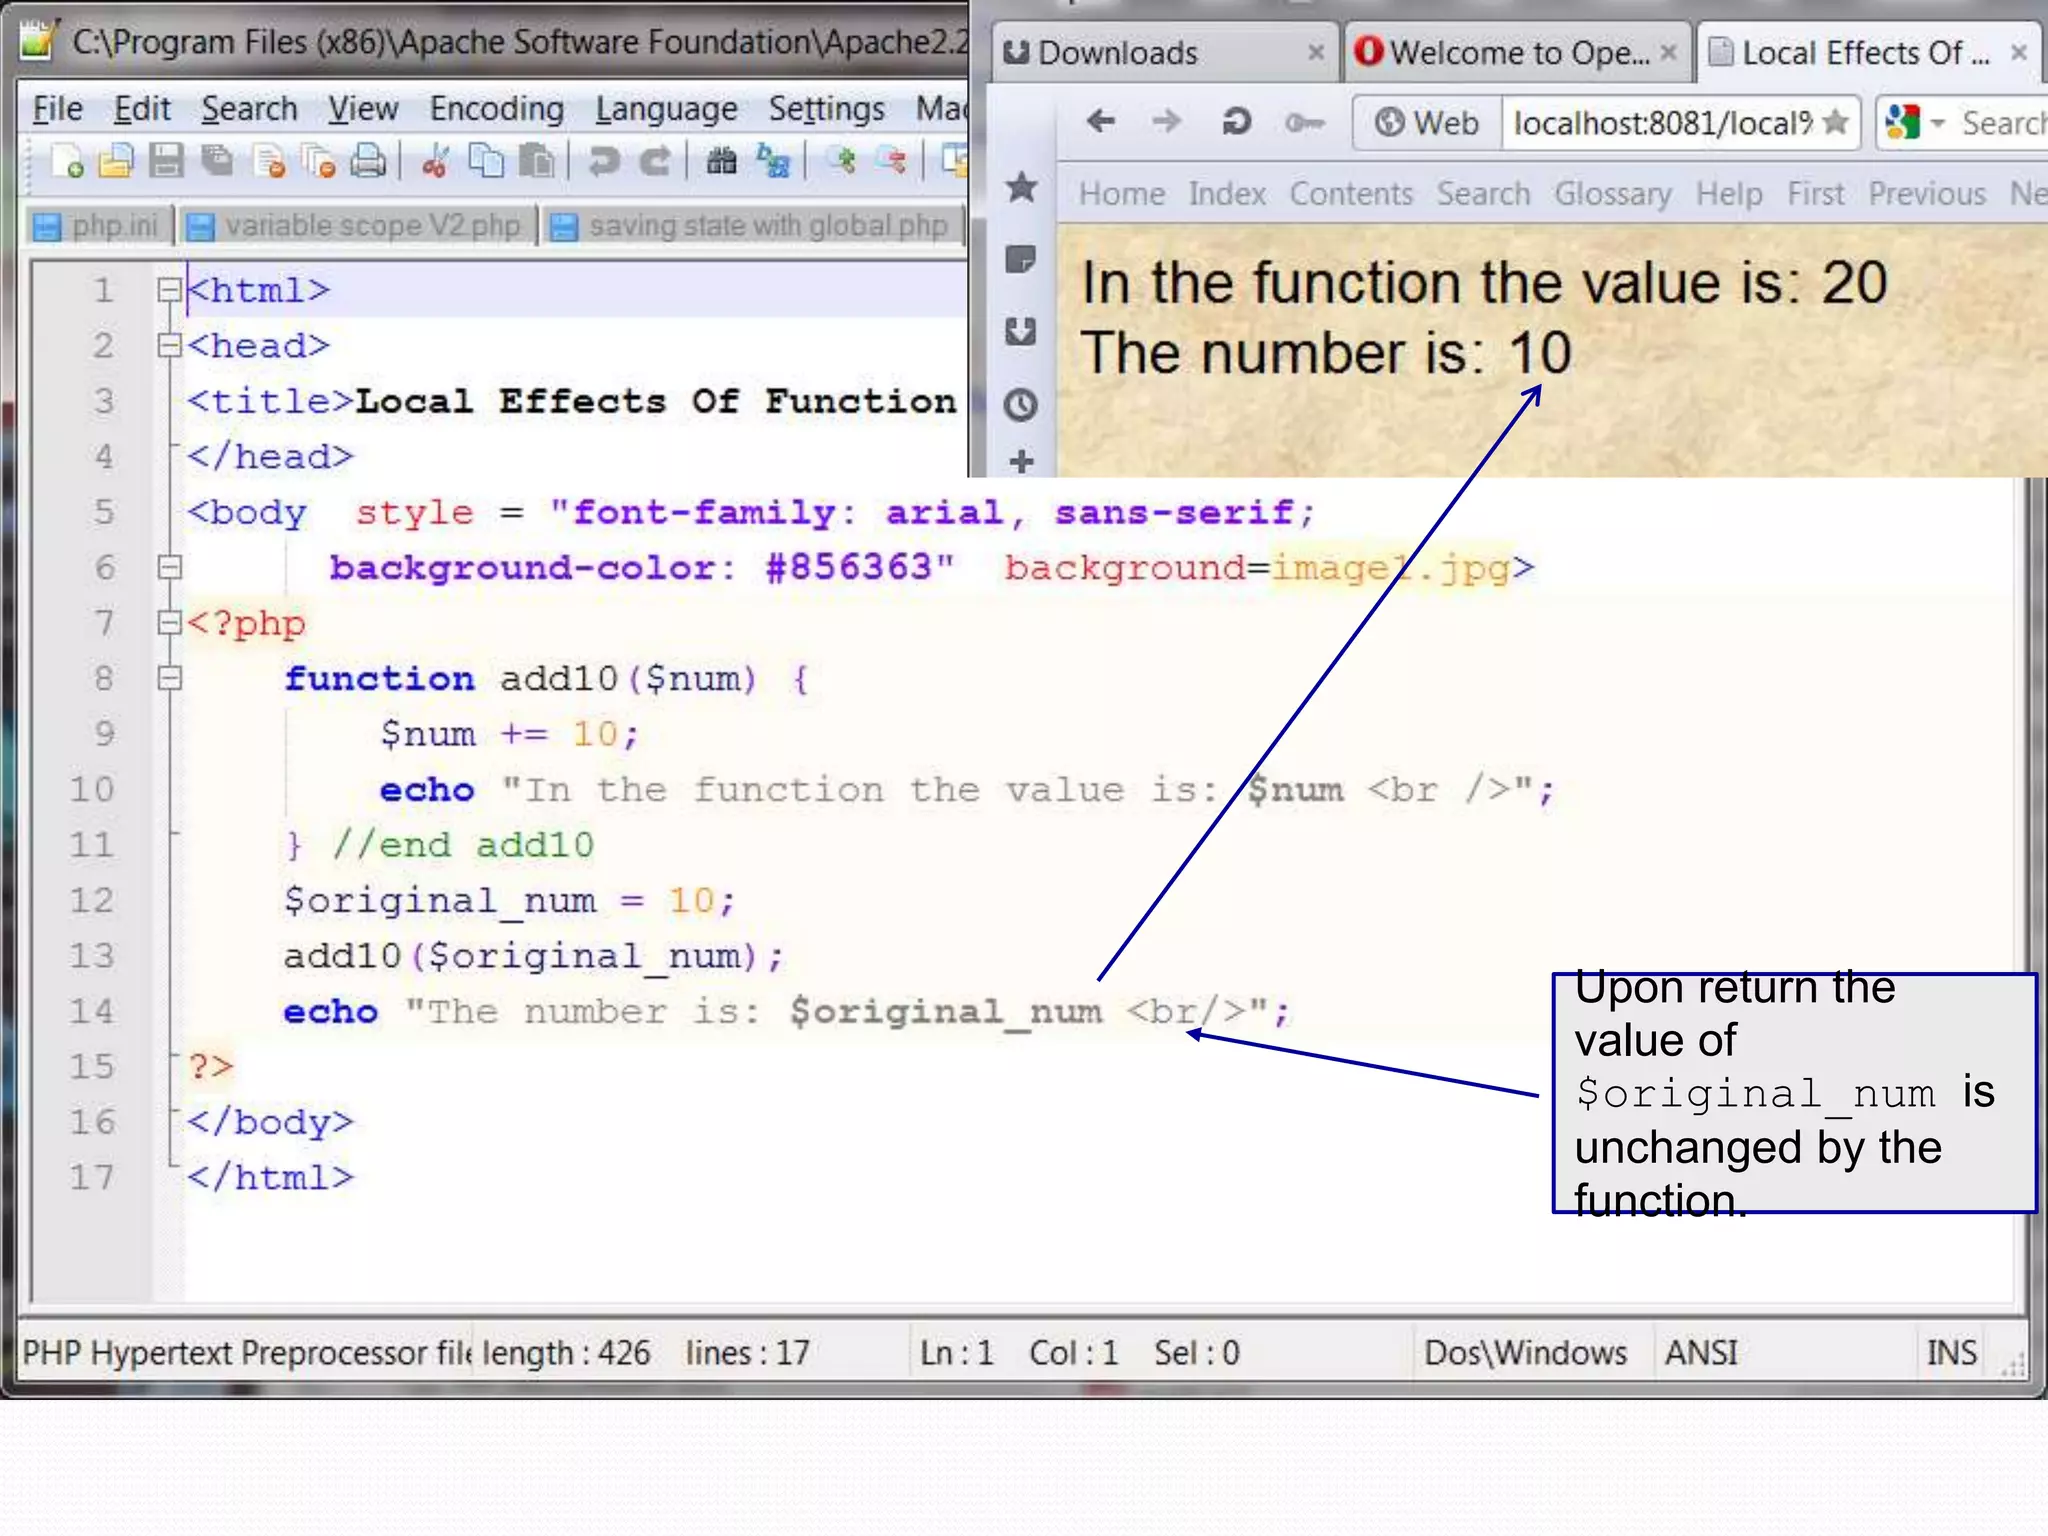Open the Settings menu in Notepad++
Viewport: 2048px width, 1536px height.
[x=827, y=108]
